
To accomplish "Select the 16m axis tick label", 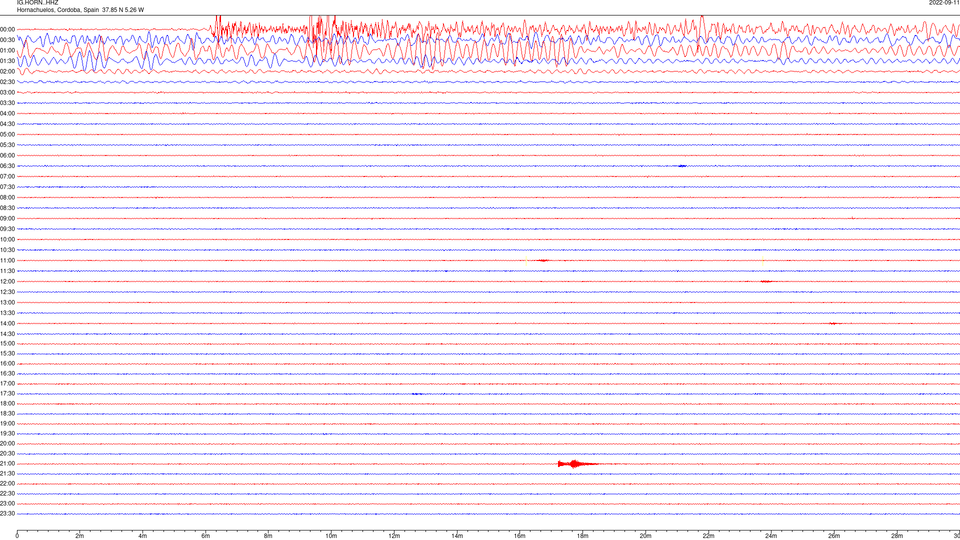I will click(x=520, y=536).
